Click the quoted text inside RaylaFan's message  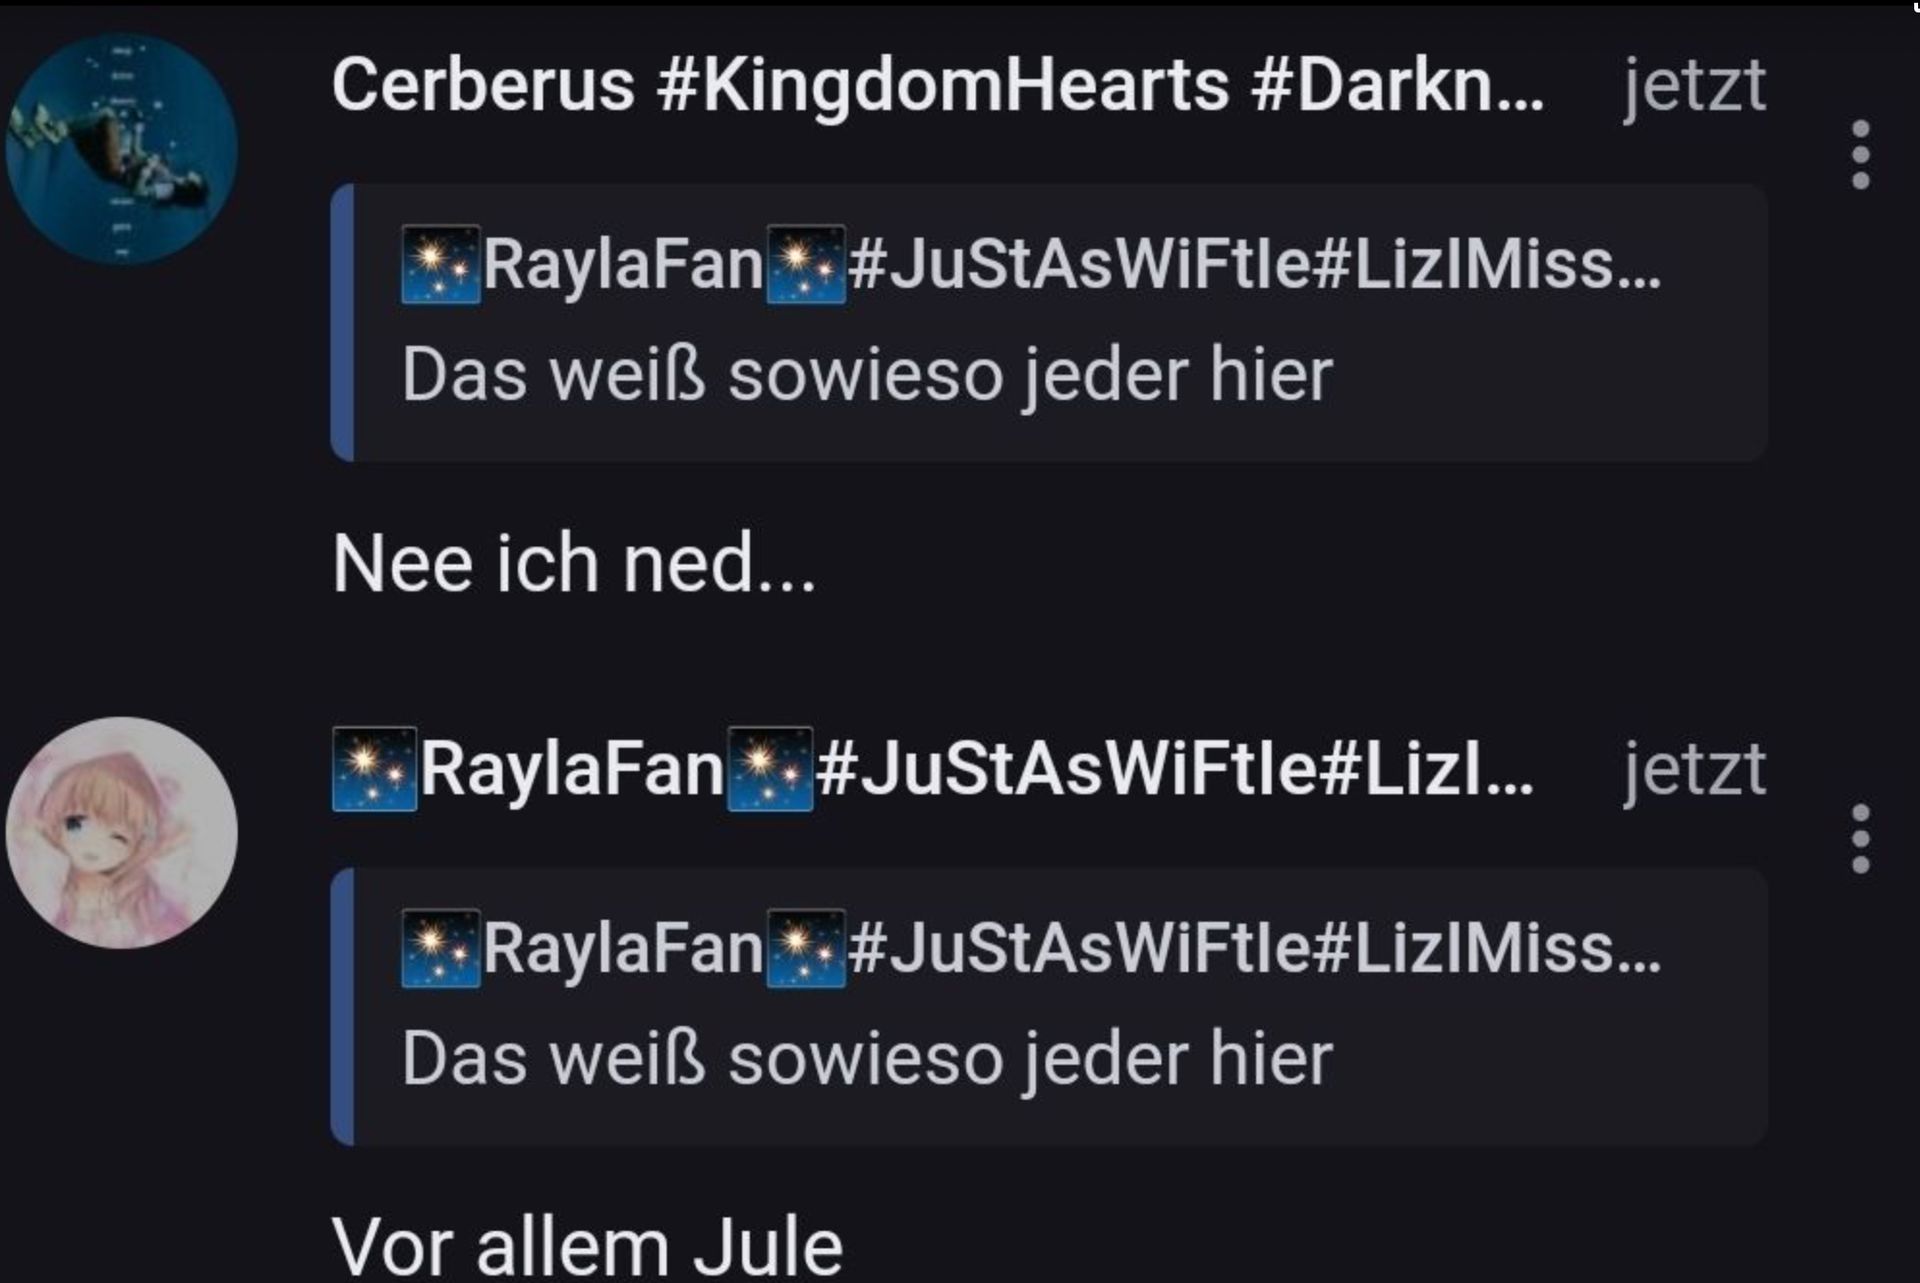867,1060
